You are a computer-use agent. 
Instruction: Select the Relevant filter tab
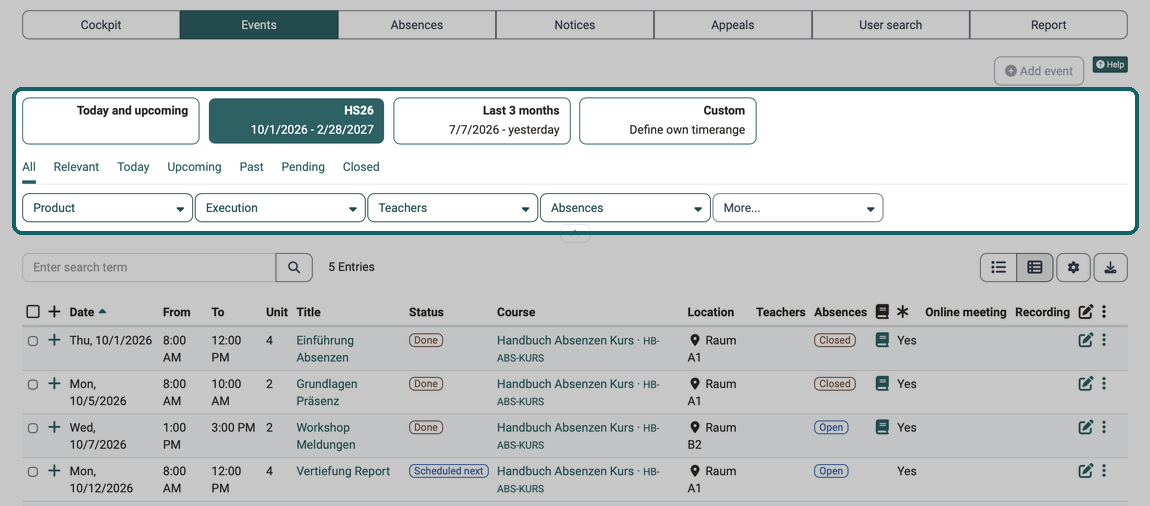pyautogui.click(x=76, y=167)
